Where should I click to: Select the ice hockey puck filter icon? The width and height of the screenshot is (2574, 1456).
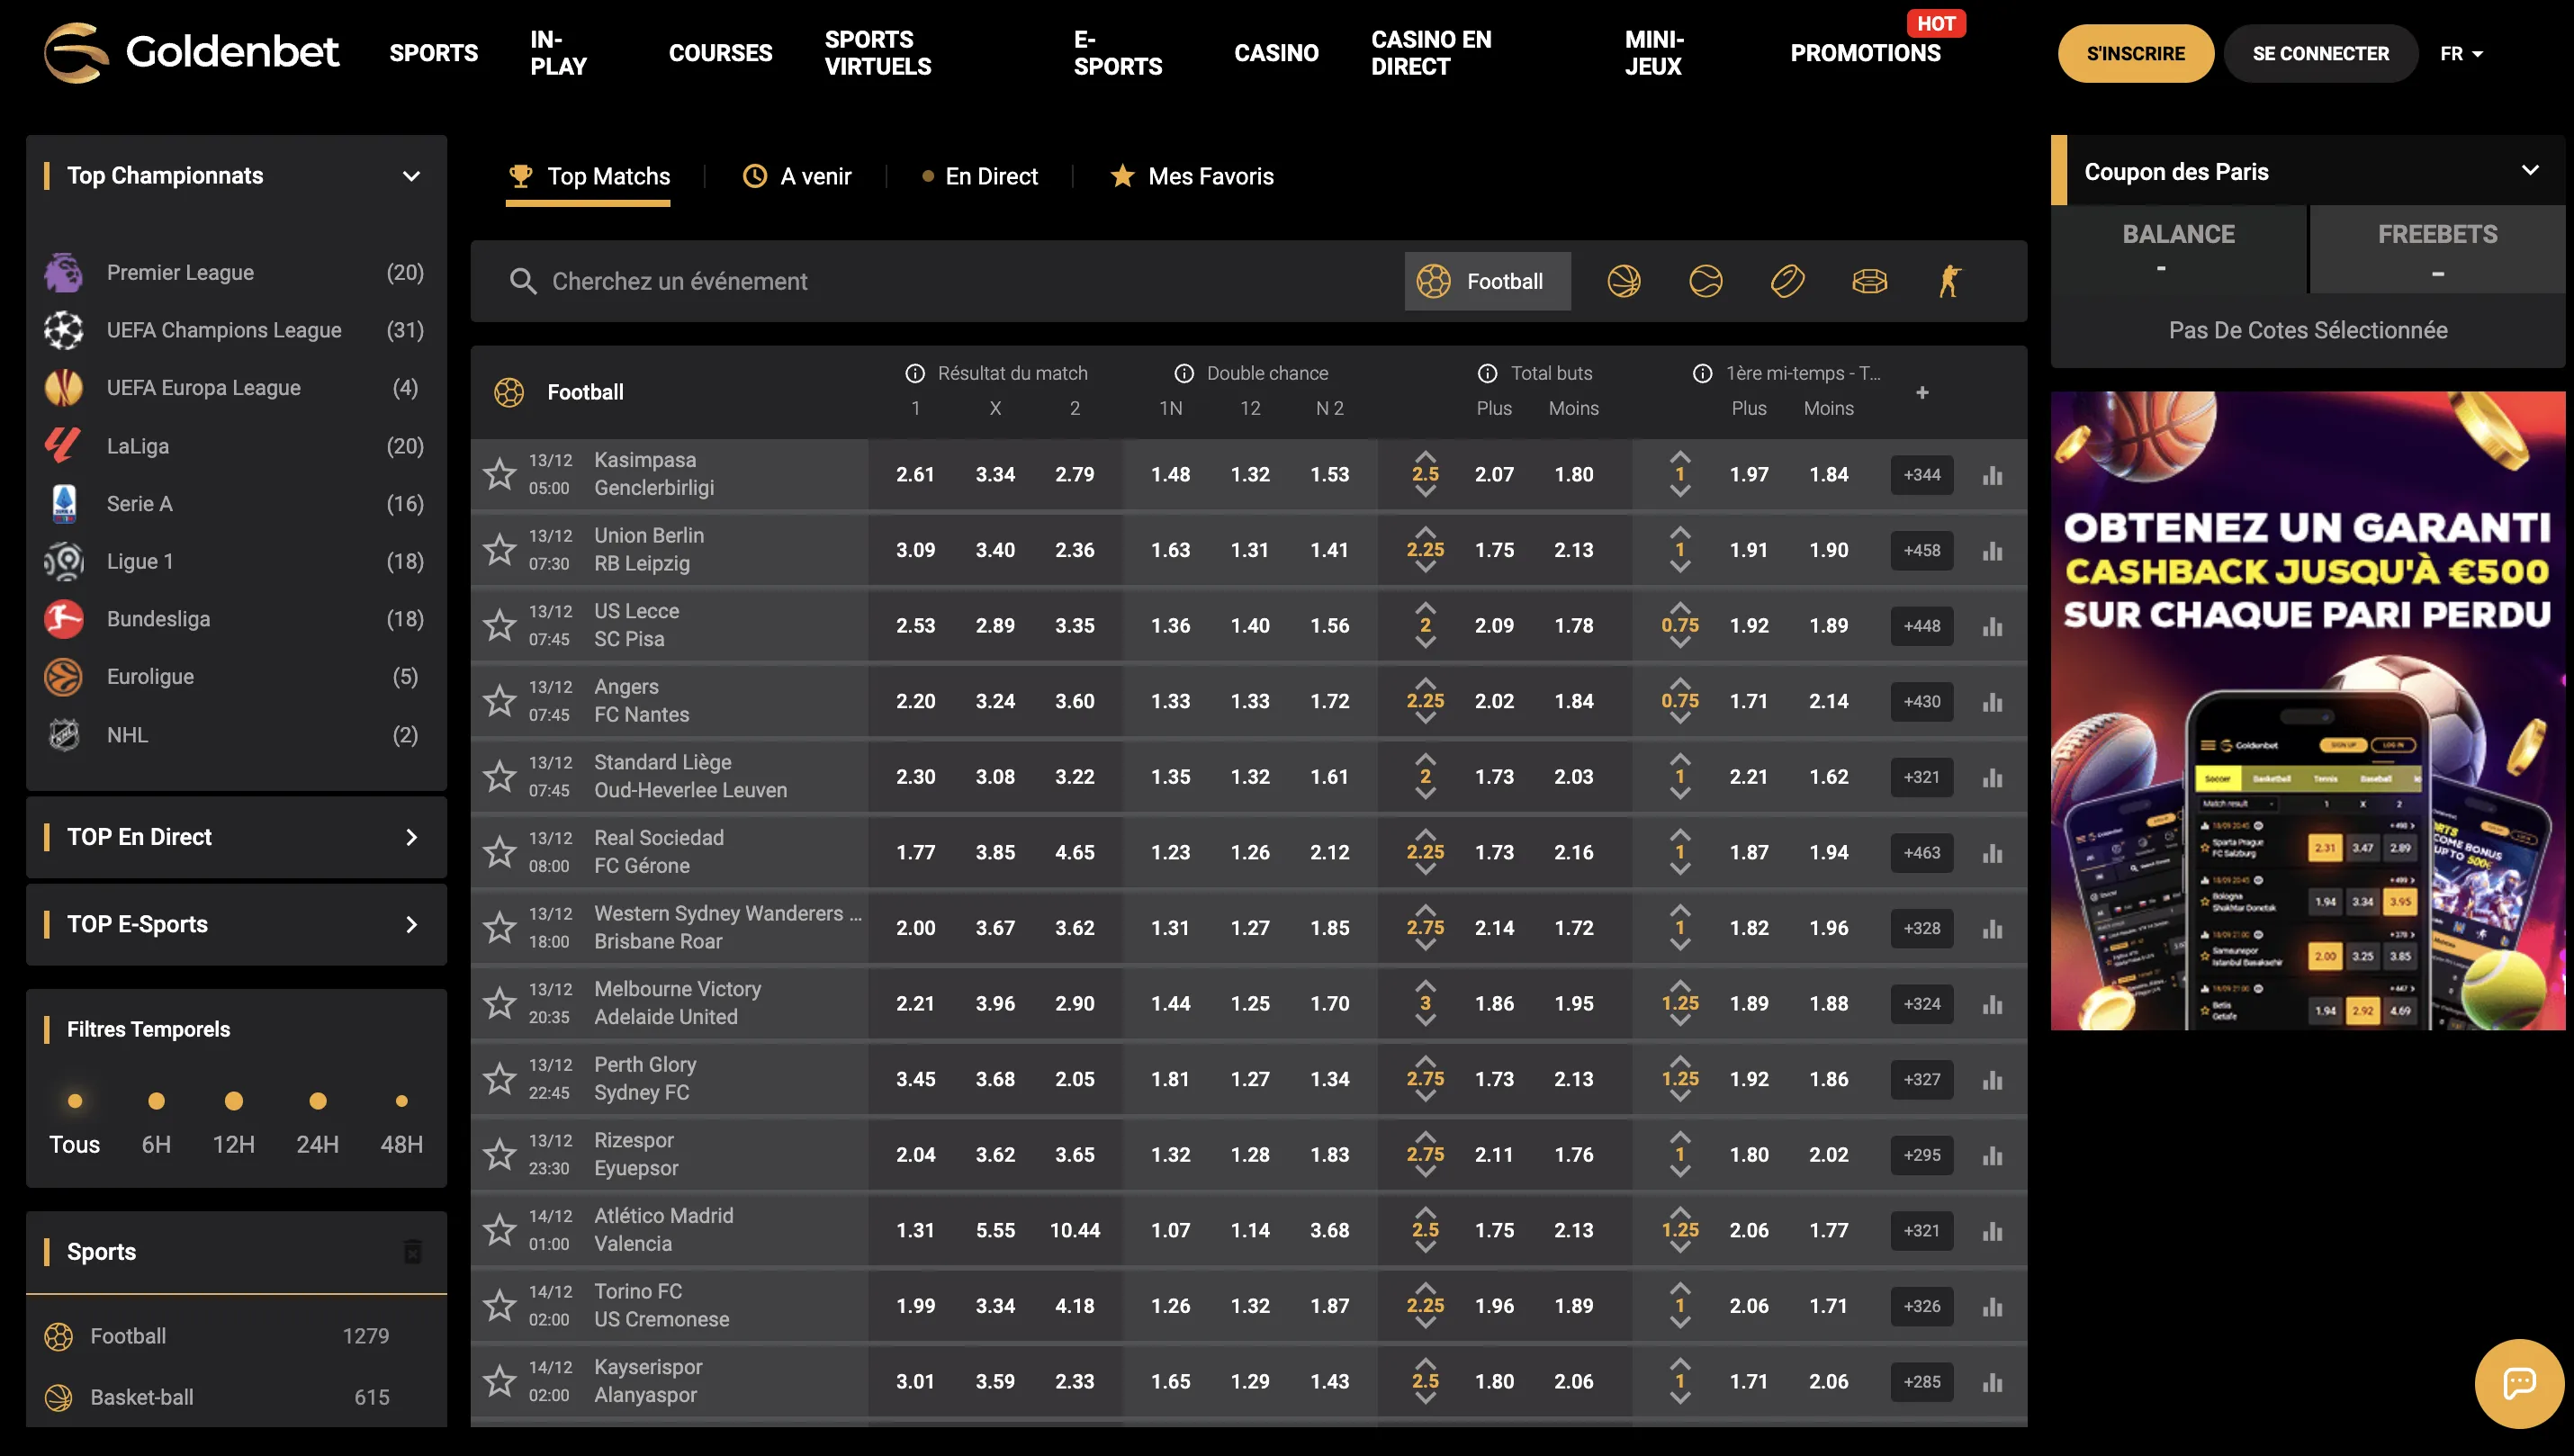pyautogui.click(x=1787, y=281)
